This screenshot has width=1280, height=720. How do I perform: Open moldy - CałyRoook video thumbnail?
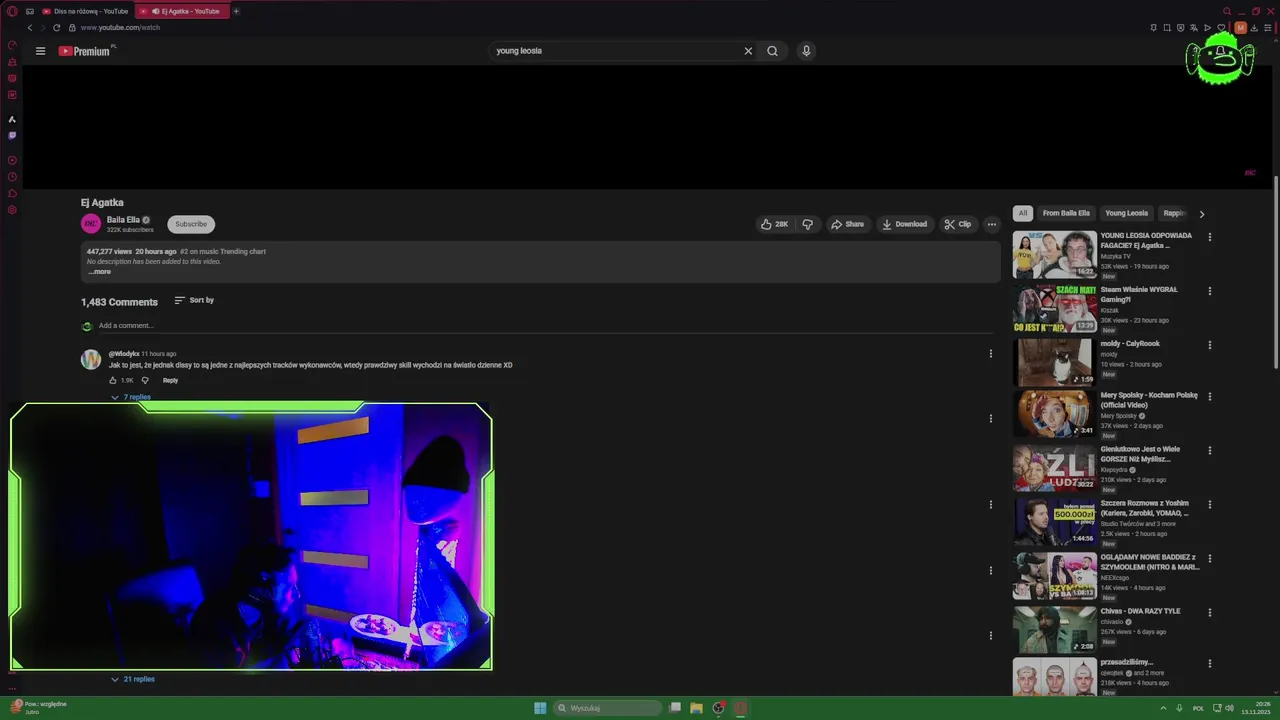click(x=1054, y=362)
